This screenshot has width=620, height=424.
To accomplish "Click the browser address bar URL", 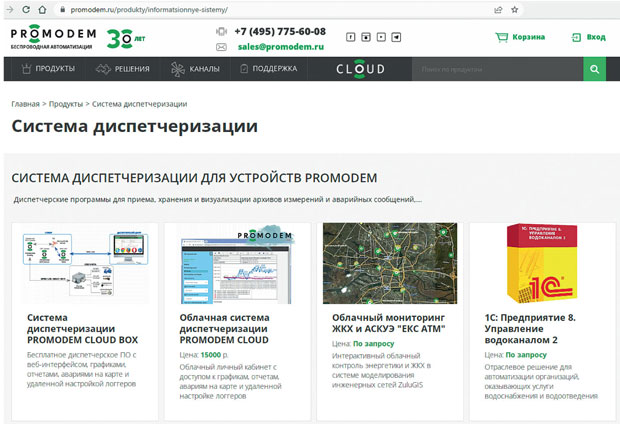I will (149, 10).
